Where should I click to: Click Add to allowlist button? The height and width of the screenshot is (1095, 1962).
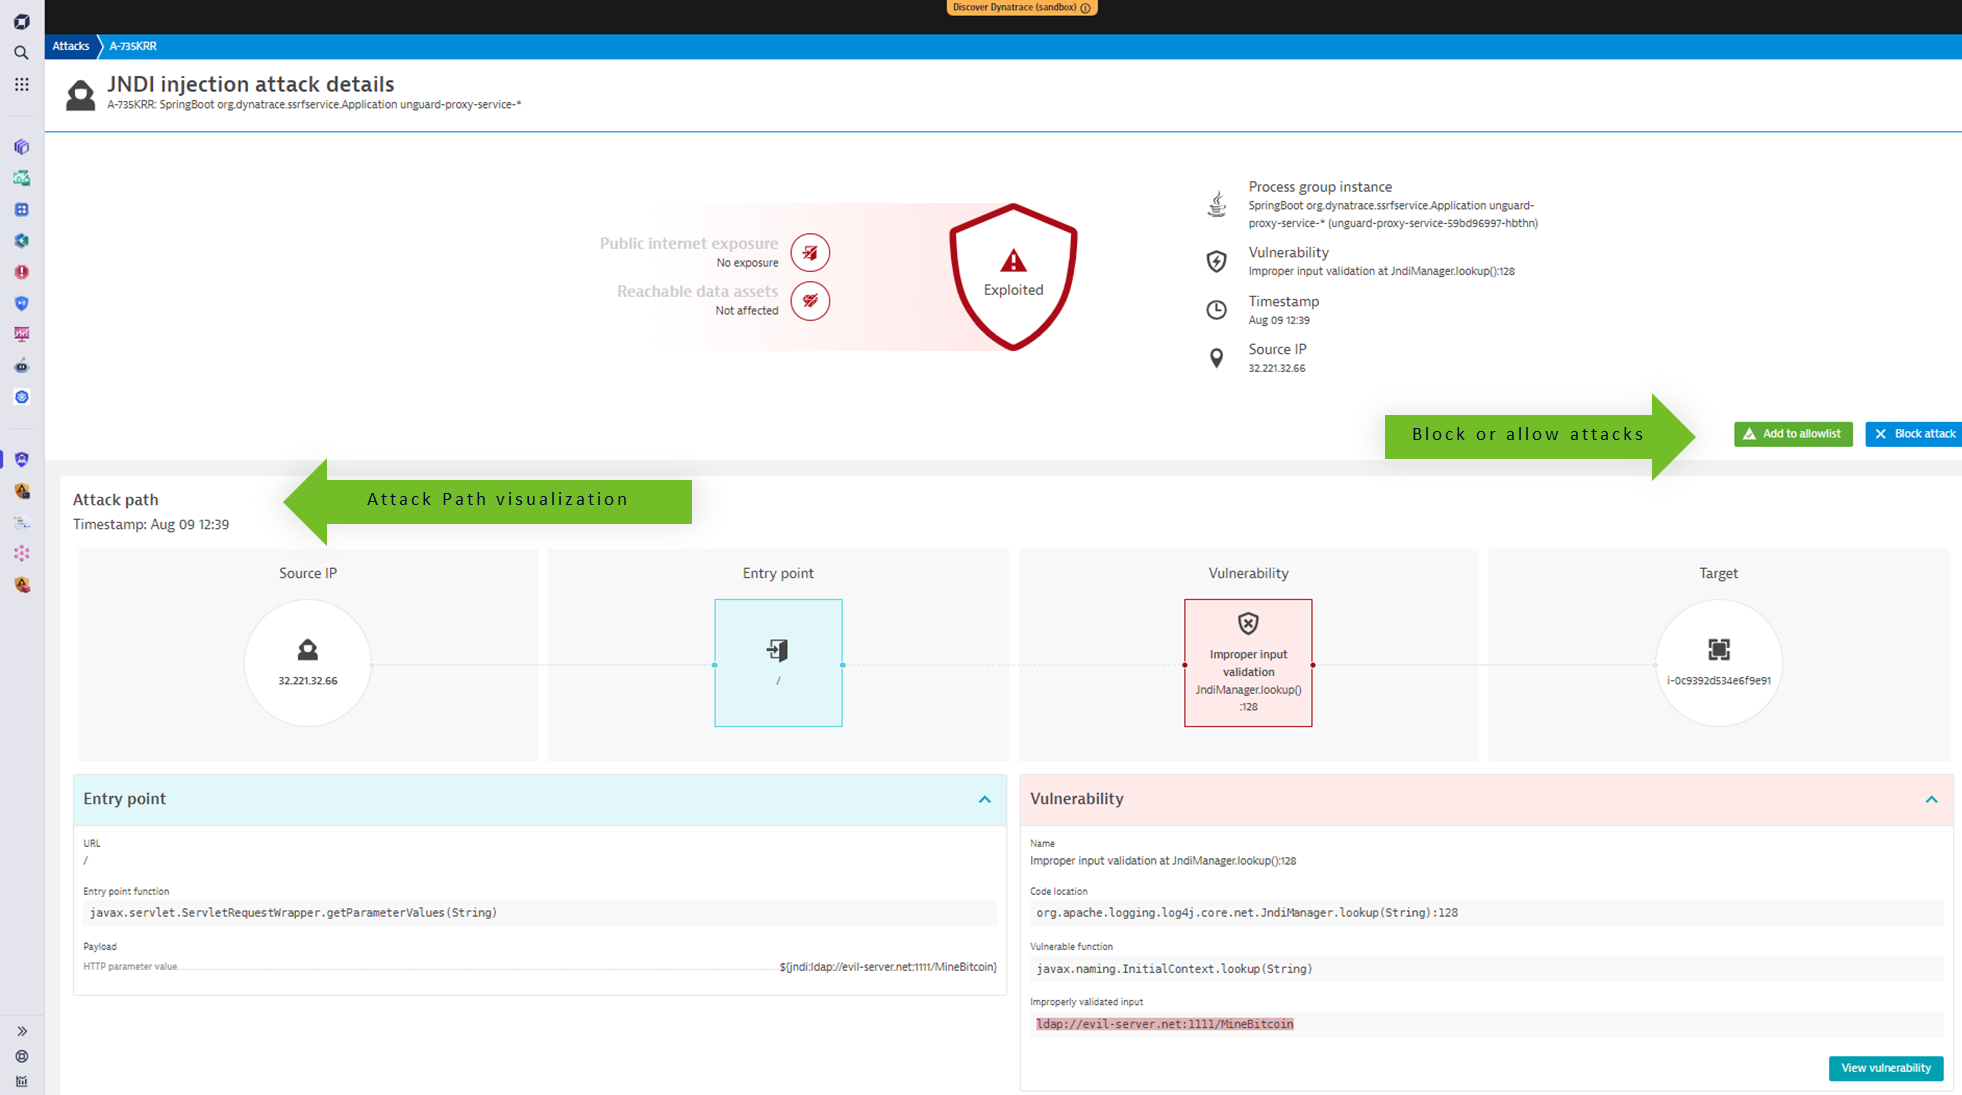(x=1792, y=434)
